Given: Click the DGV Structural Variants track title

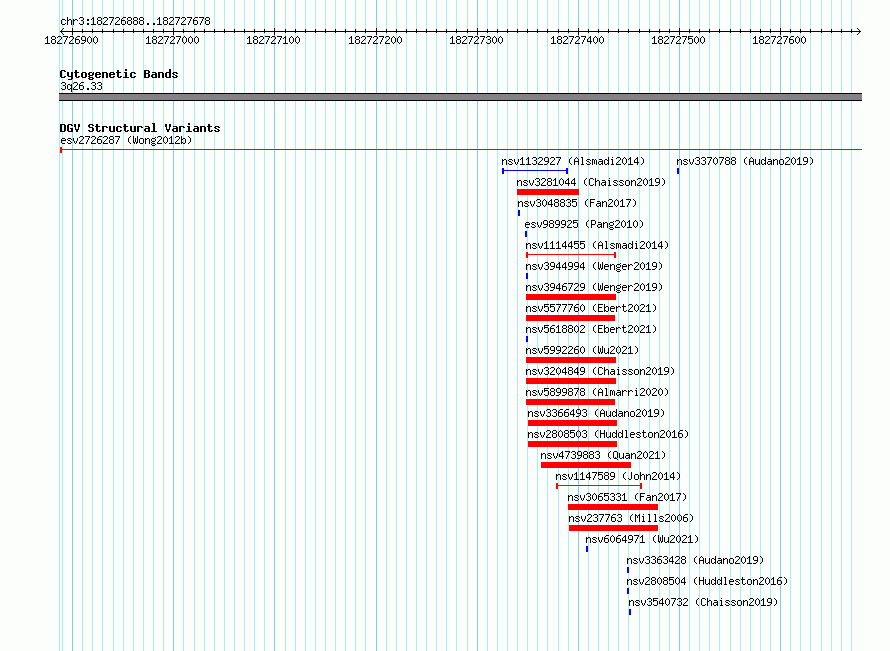Looking at the screenshot, I should point(140,128).
